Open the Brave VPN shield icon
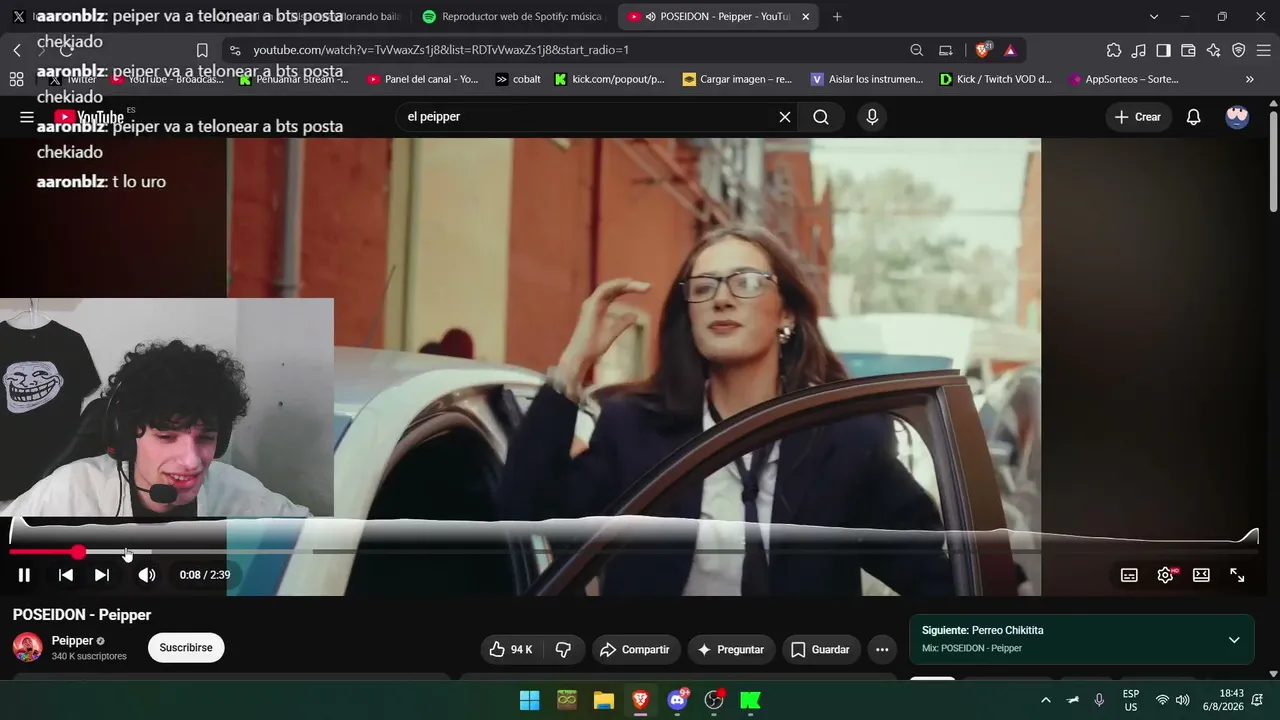 tap(1238, 50)
